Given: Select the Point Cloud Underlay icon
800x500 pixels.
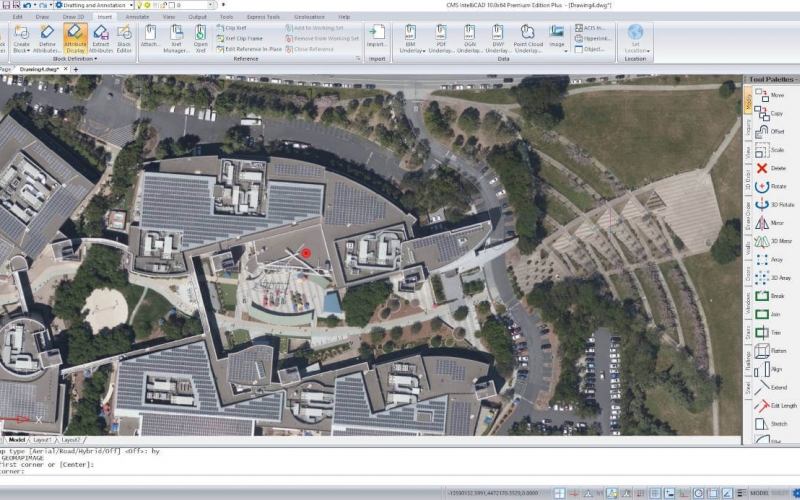Looking at the screenshot, I should pos(528,38).
